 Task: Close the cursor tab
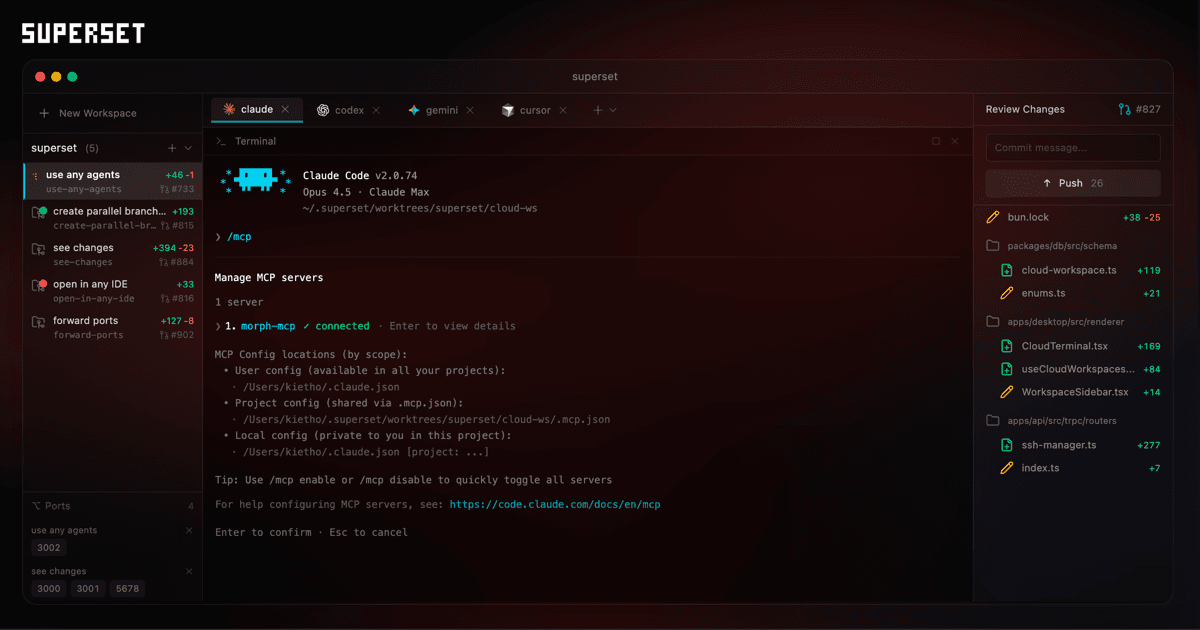[563, 110]
